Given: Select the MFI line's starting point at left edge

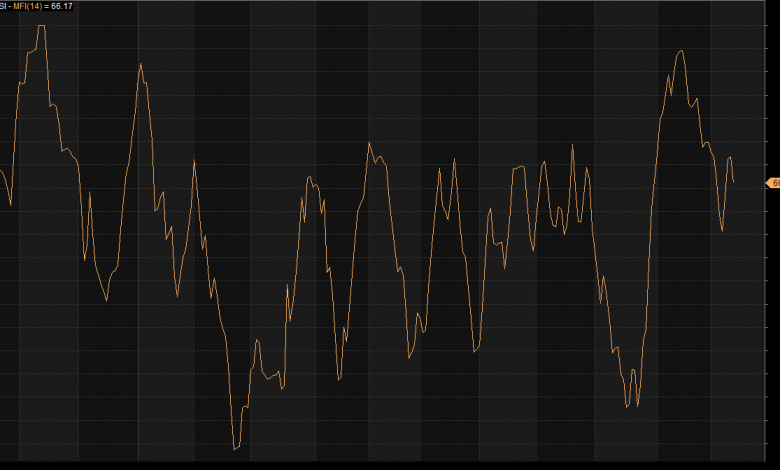Looking at the screenshot, I should click(x=1, y=171).
